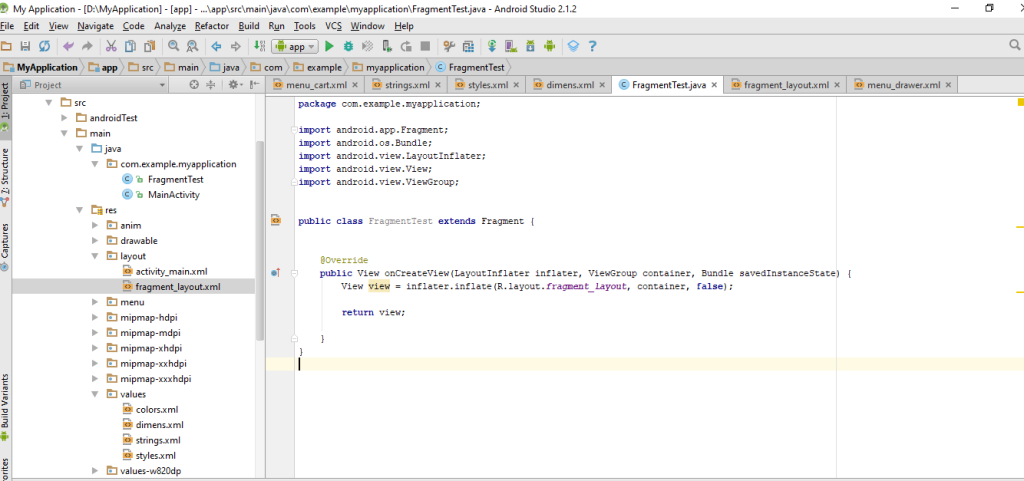Click the grey Stop square icon
Screen dimensions: 1024x481
click(x=425, y=46)
